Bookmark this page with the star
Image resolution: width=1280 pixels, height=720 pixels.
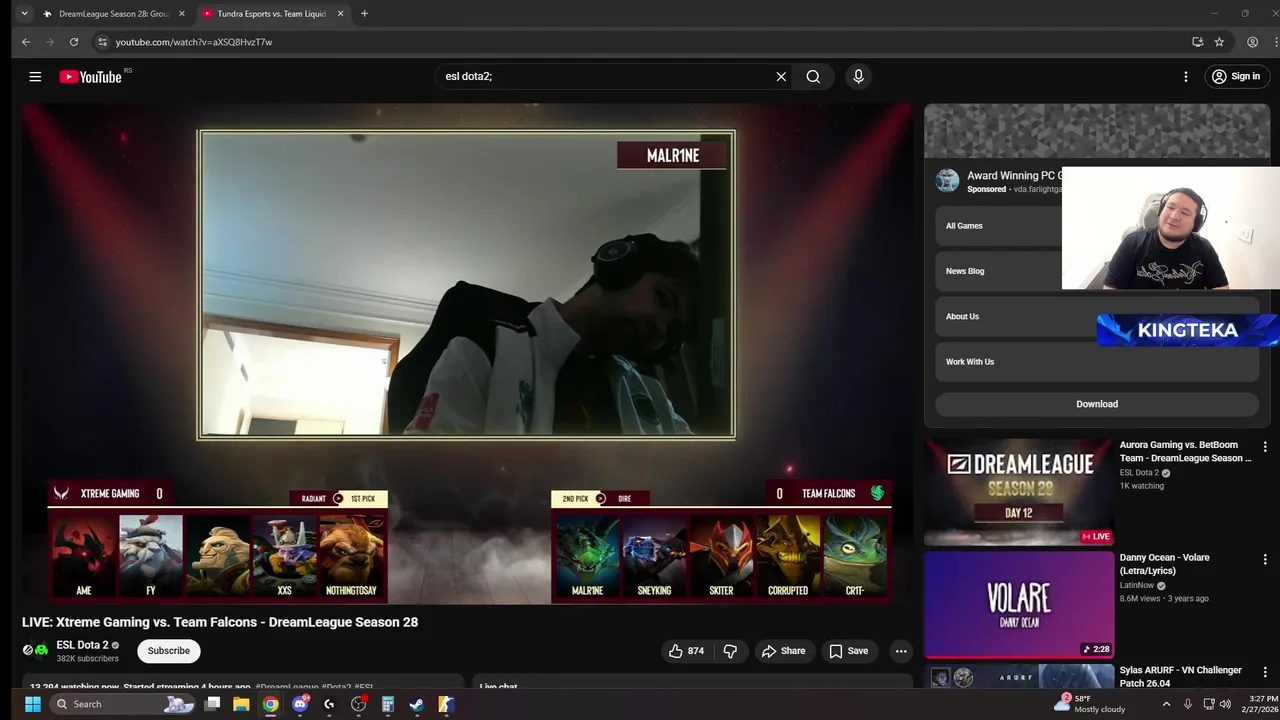1219,42
